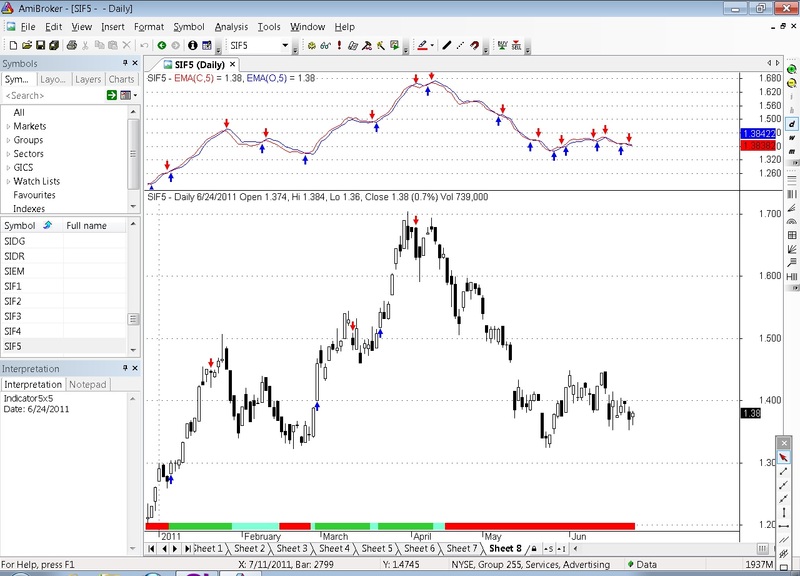This screenshot has width=800, height=576.
Task: Expand the Markets tree node
Action: click(8, 127)
